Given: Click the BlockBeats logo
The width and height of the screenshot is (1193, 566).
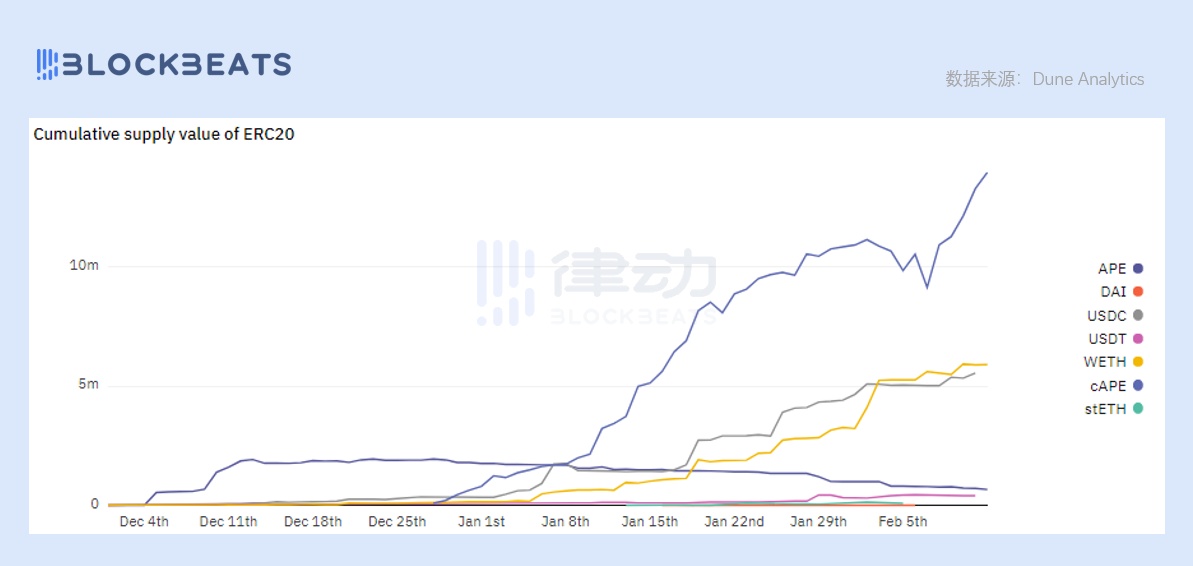Looking at the screenshot, I should (164, 64).
